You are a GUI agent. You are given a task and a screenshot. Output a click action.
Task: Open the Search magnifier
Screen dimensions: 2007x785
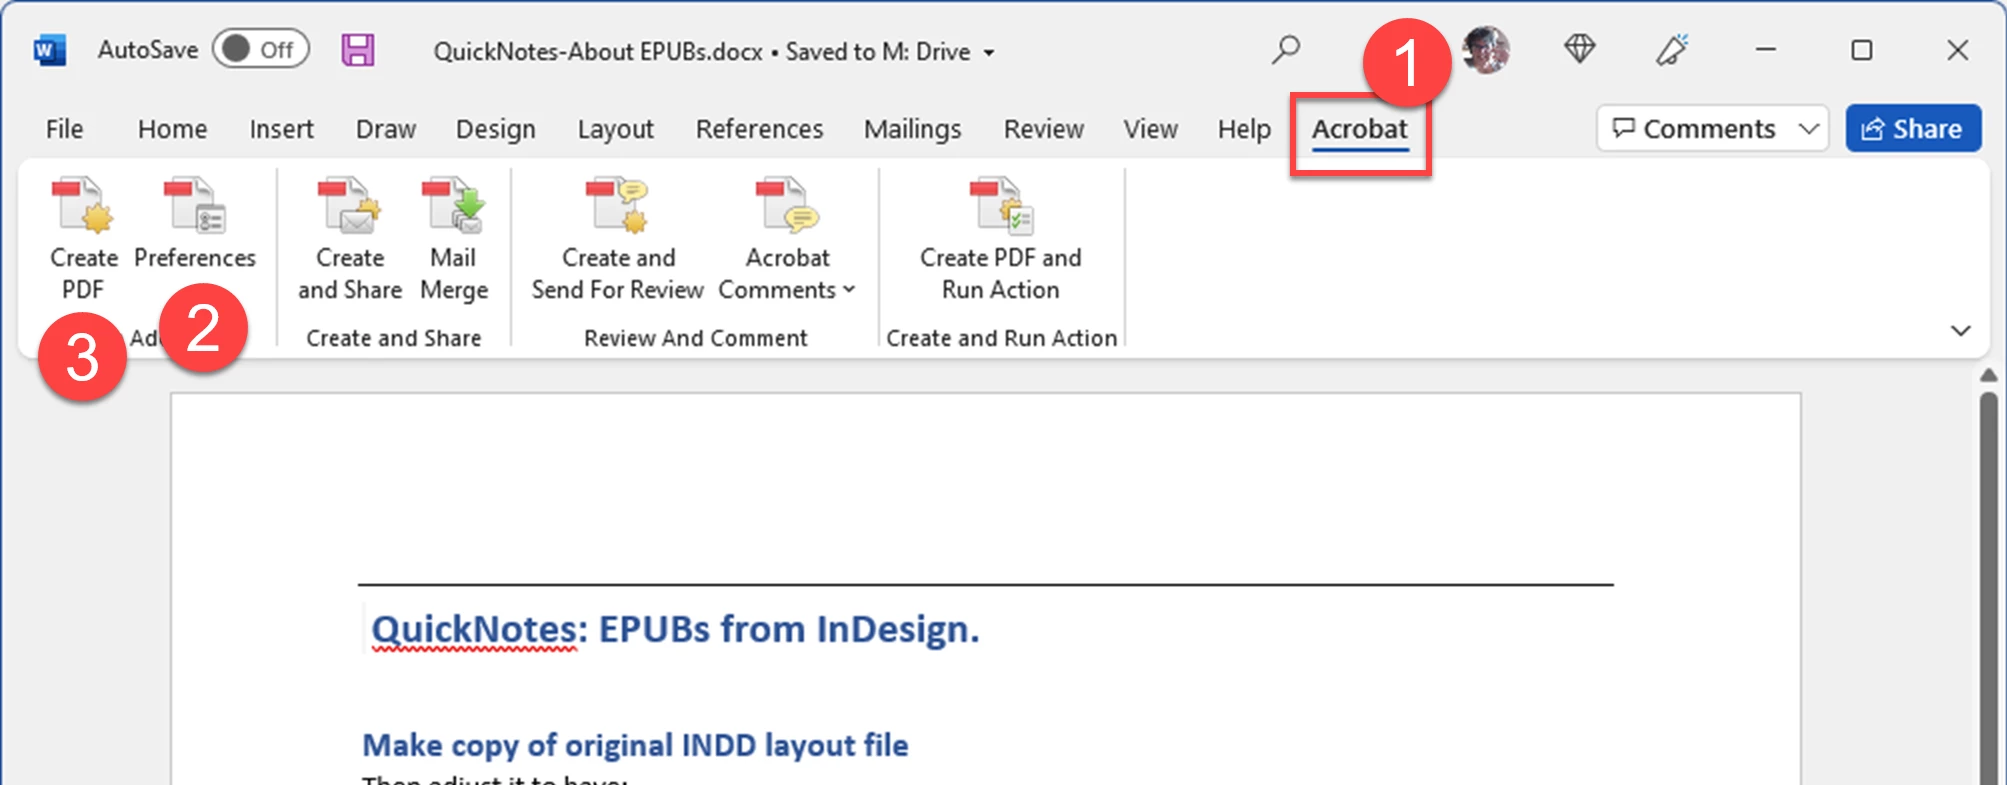tap(1285, 49)
